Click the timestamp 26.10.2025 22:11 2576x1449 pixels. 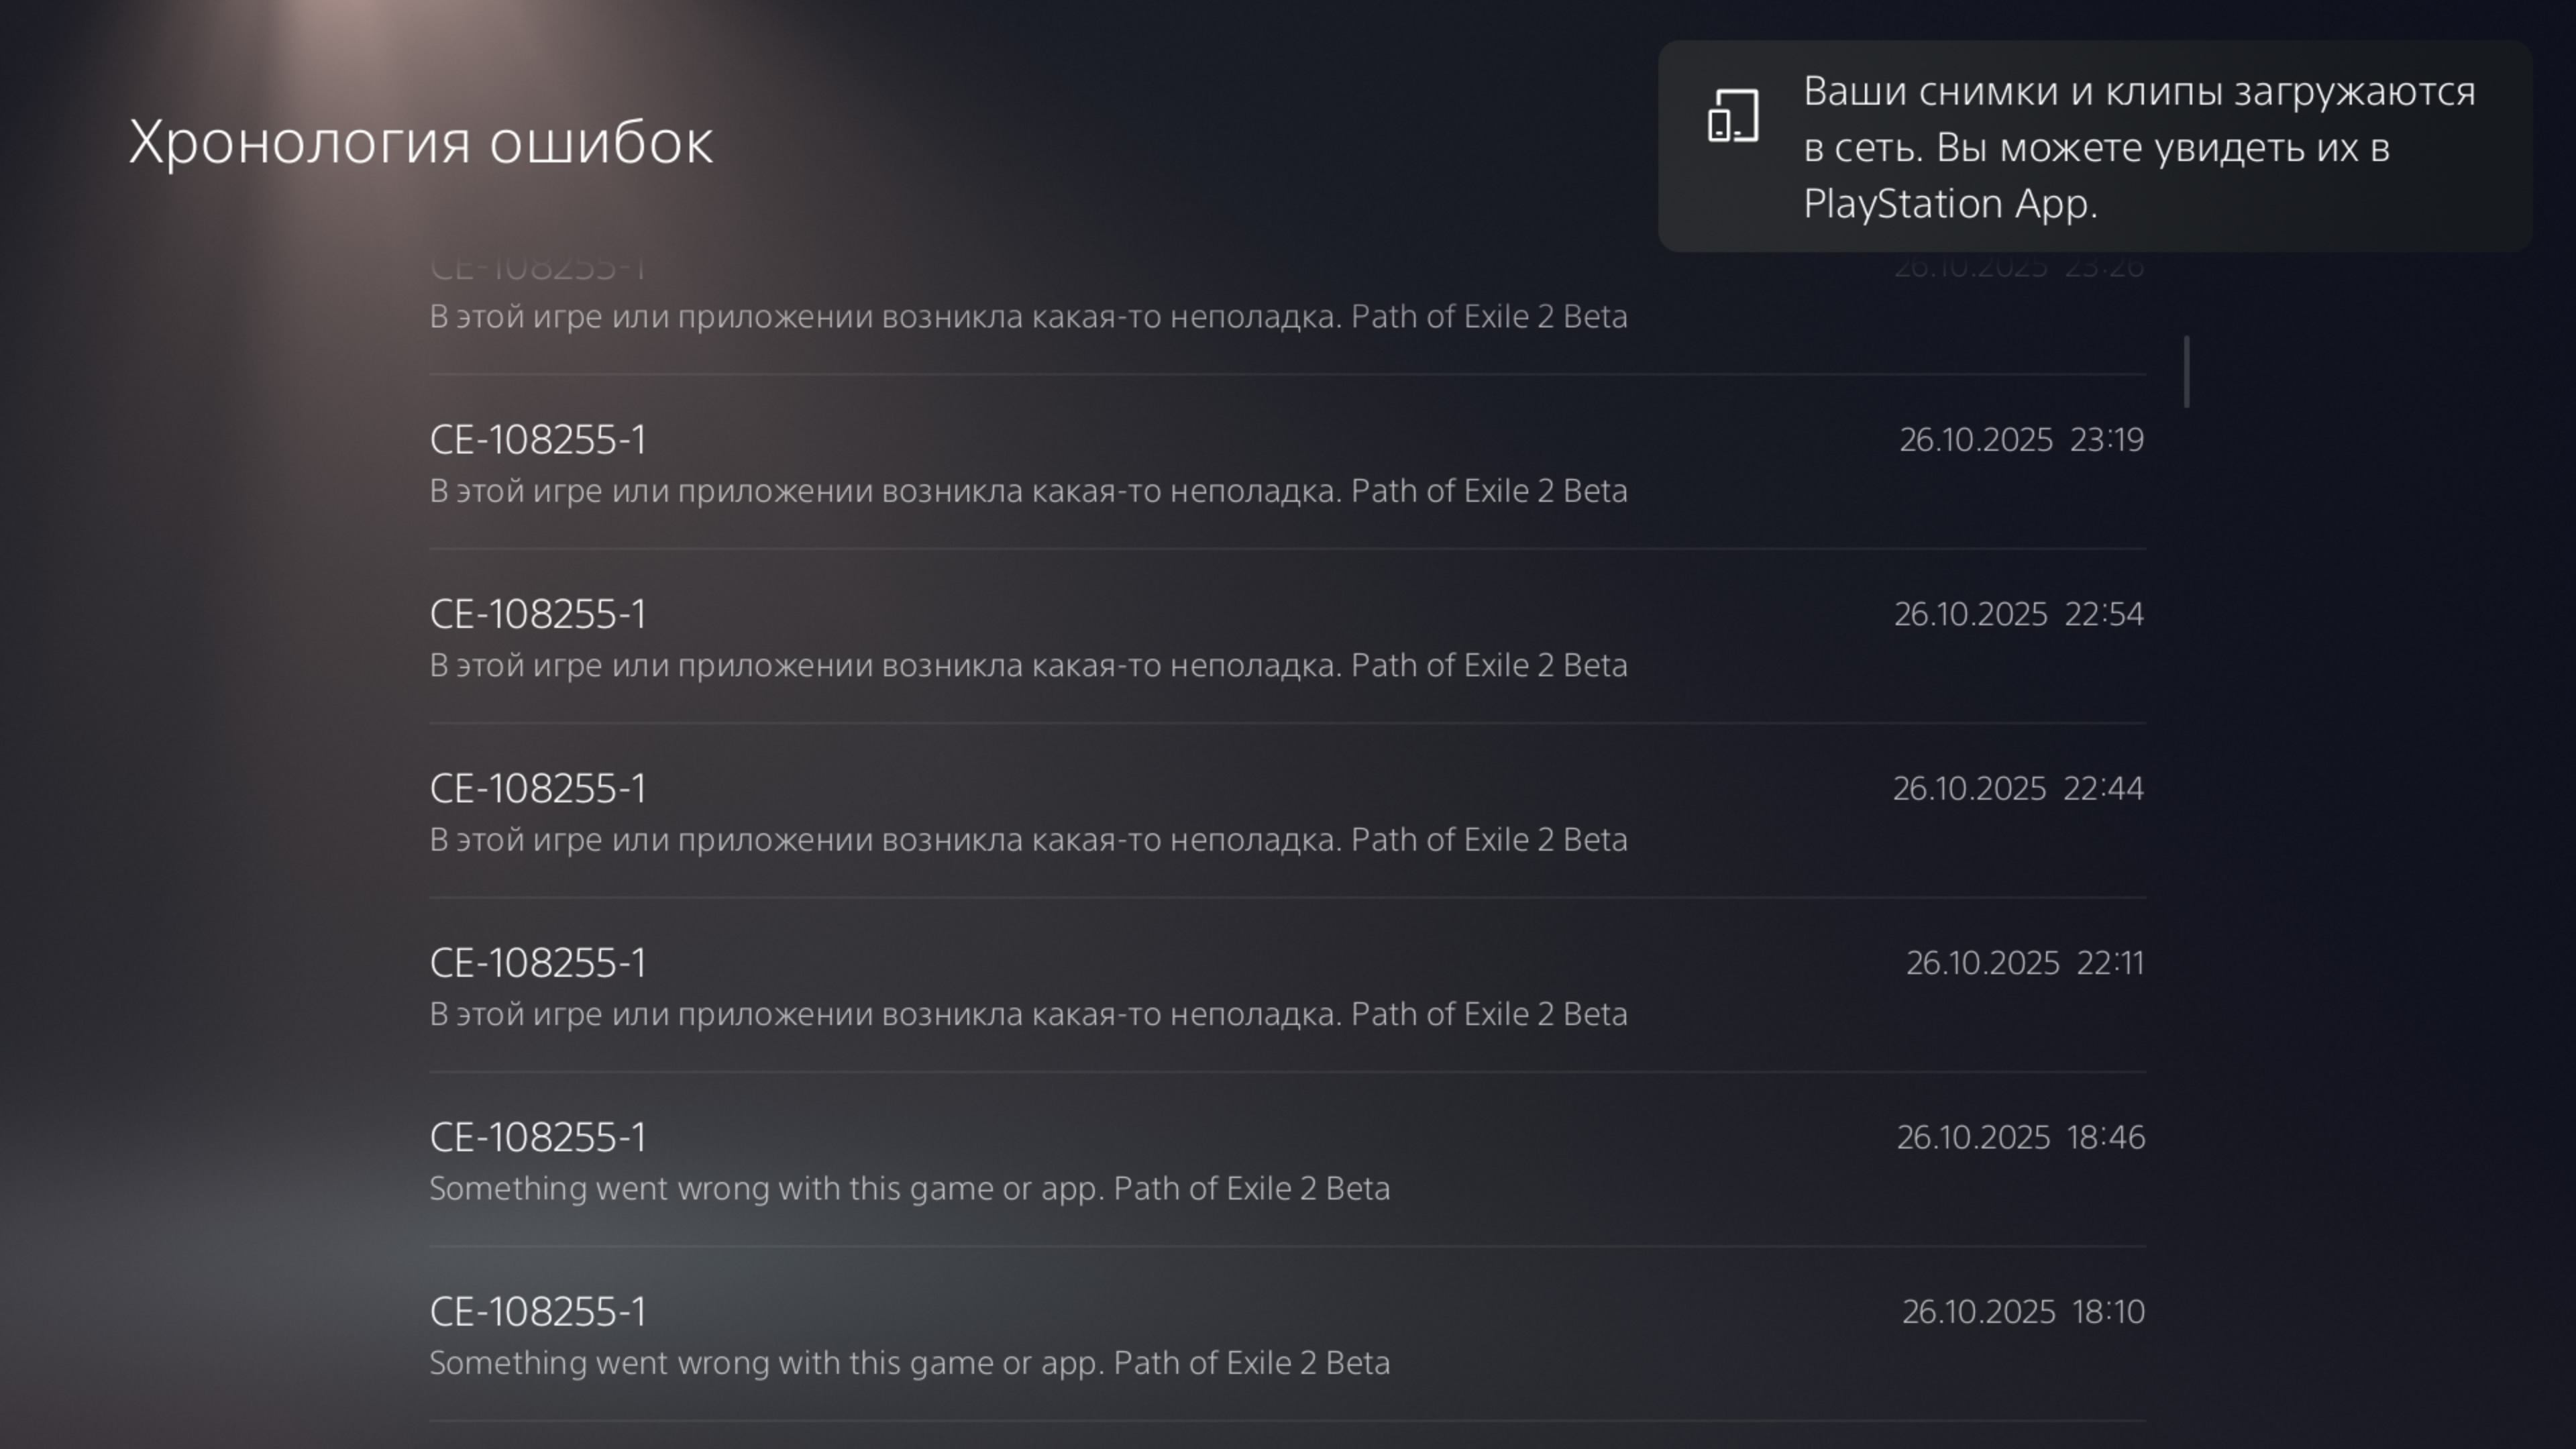pyautogui.click(x=2024, y=963)
